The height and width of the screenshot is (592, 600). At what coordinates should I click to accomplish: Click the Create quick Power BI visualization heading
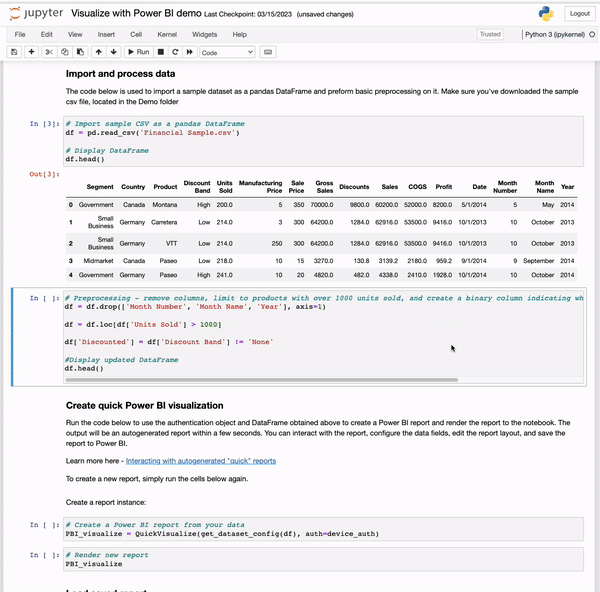[x=145, y=406]
